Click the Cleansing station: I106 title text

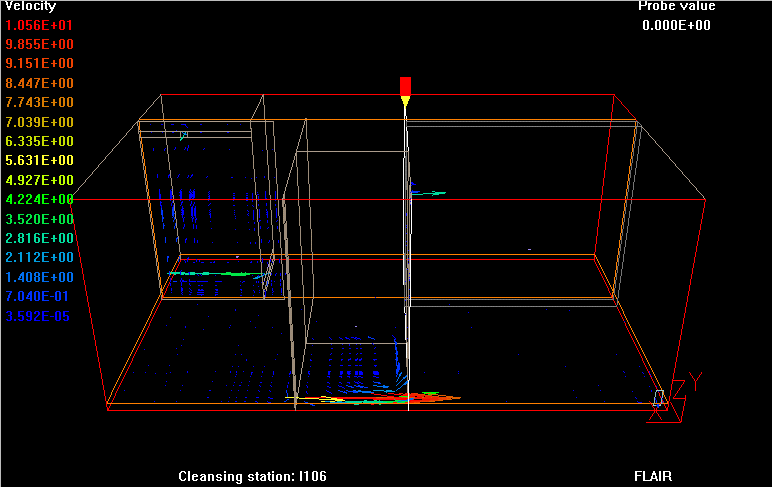(252, 476)
